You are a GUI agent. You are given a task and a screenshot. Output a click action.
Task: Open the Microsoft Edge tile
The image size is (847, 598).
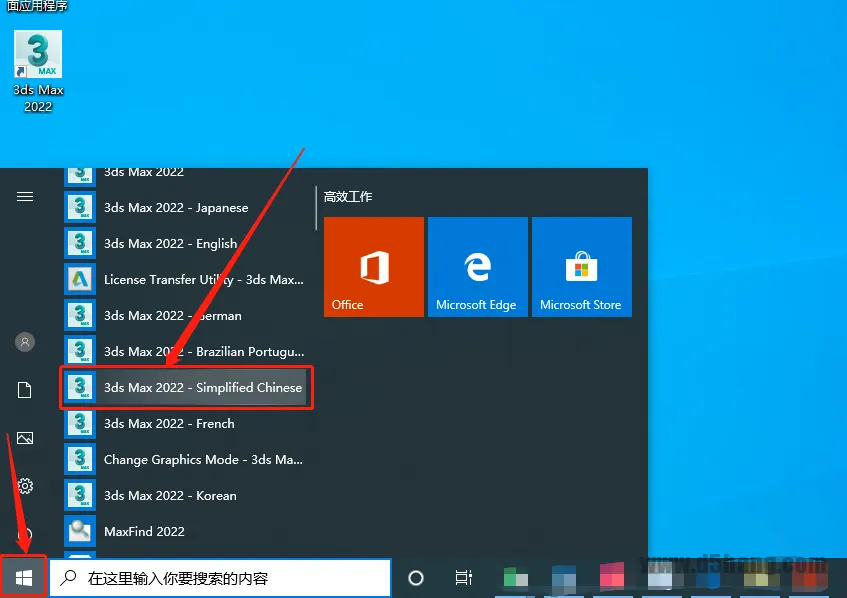point(477,267)
